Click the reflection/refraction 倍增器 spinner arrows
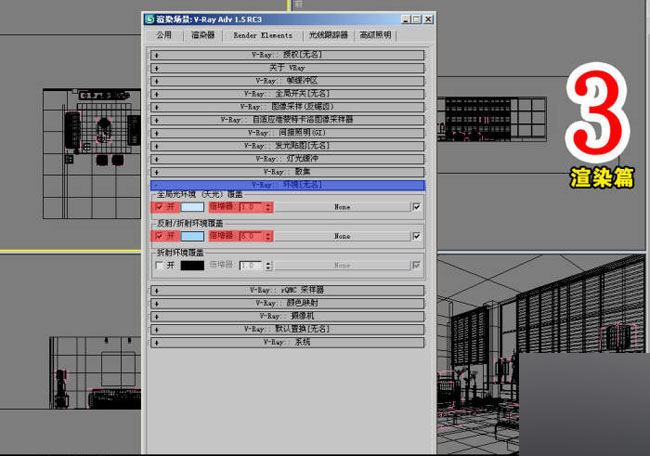 point(268,236)
